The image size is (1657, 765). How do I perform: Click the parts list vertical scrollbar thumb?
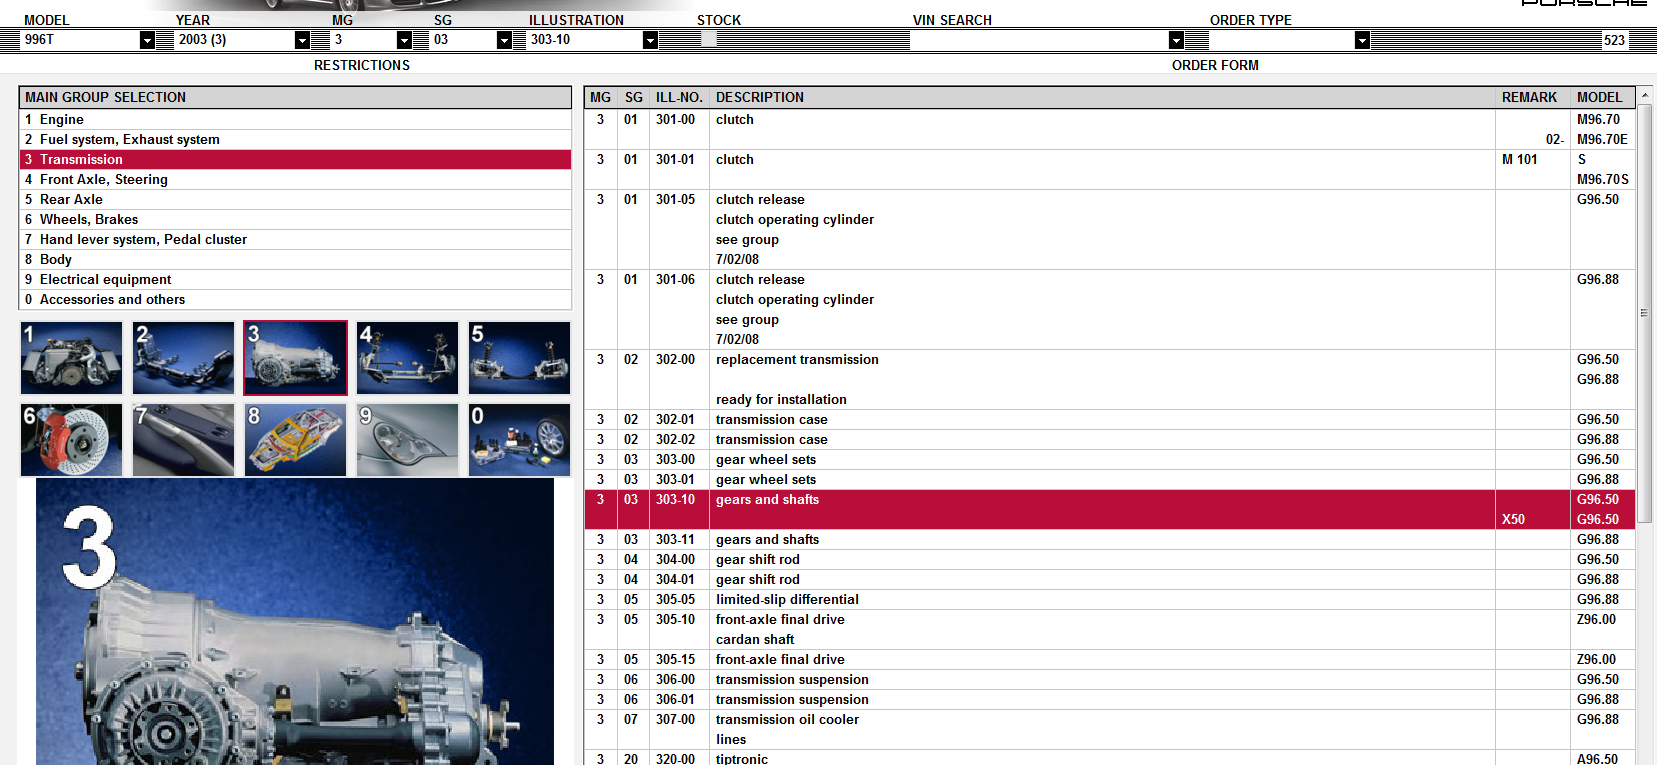[x=1644, y=313]
